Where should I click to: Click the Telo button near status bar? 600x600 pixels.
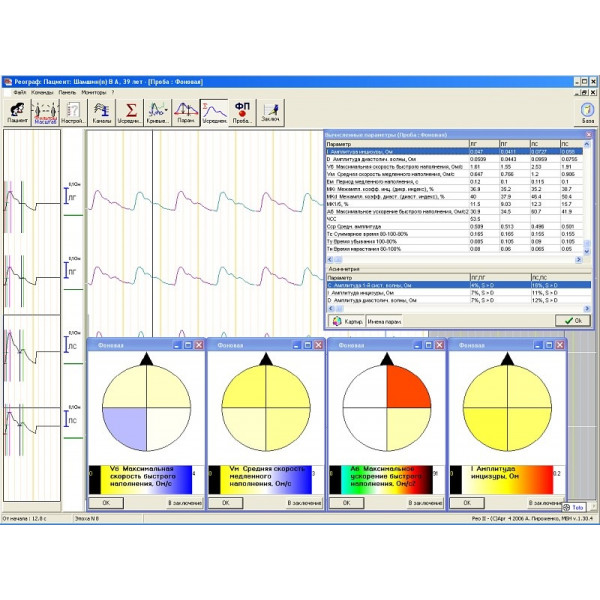(x=573, y=507)
